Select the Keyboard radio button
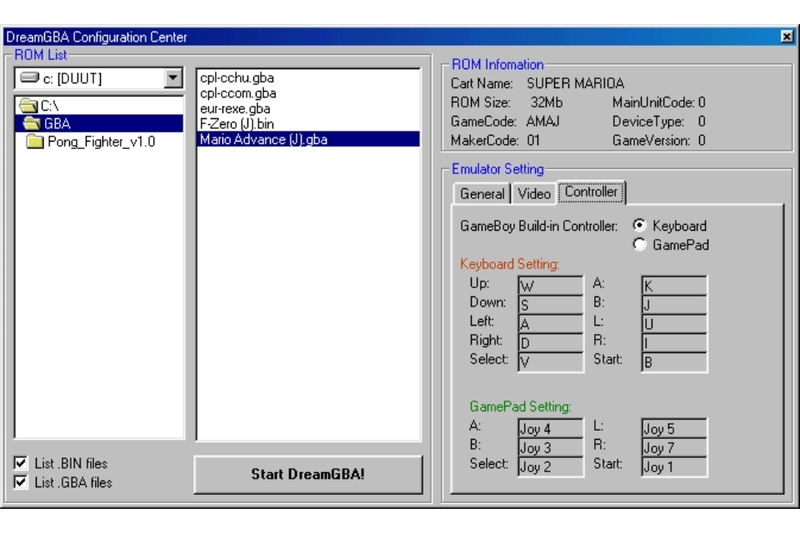The width and height of the screenshot is (800, 533). point(639,225)
